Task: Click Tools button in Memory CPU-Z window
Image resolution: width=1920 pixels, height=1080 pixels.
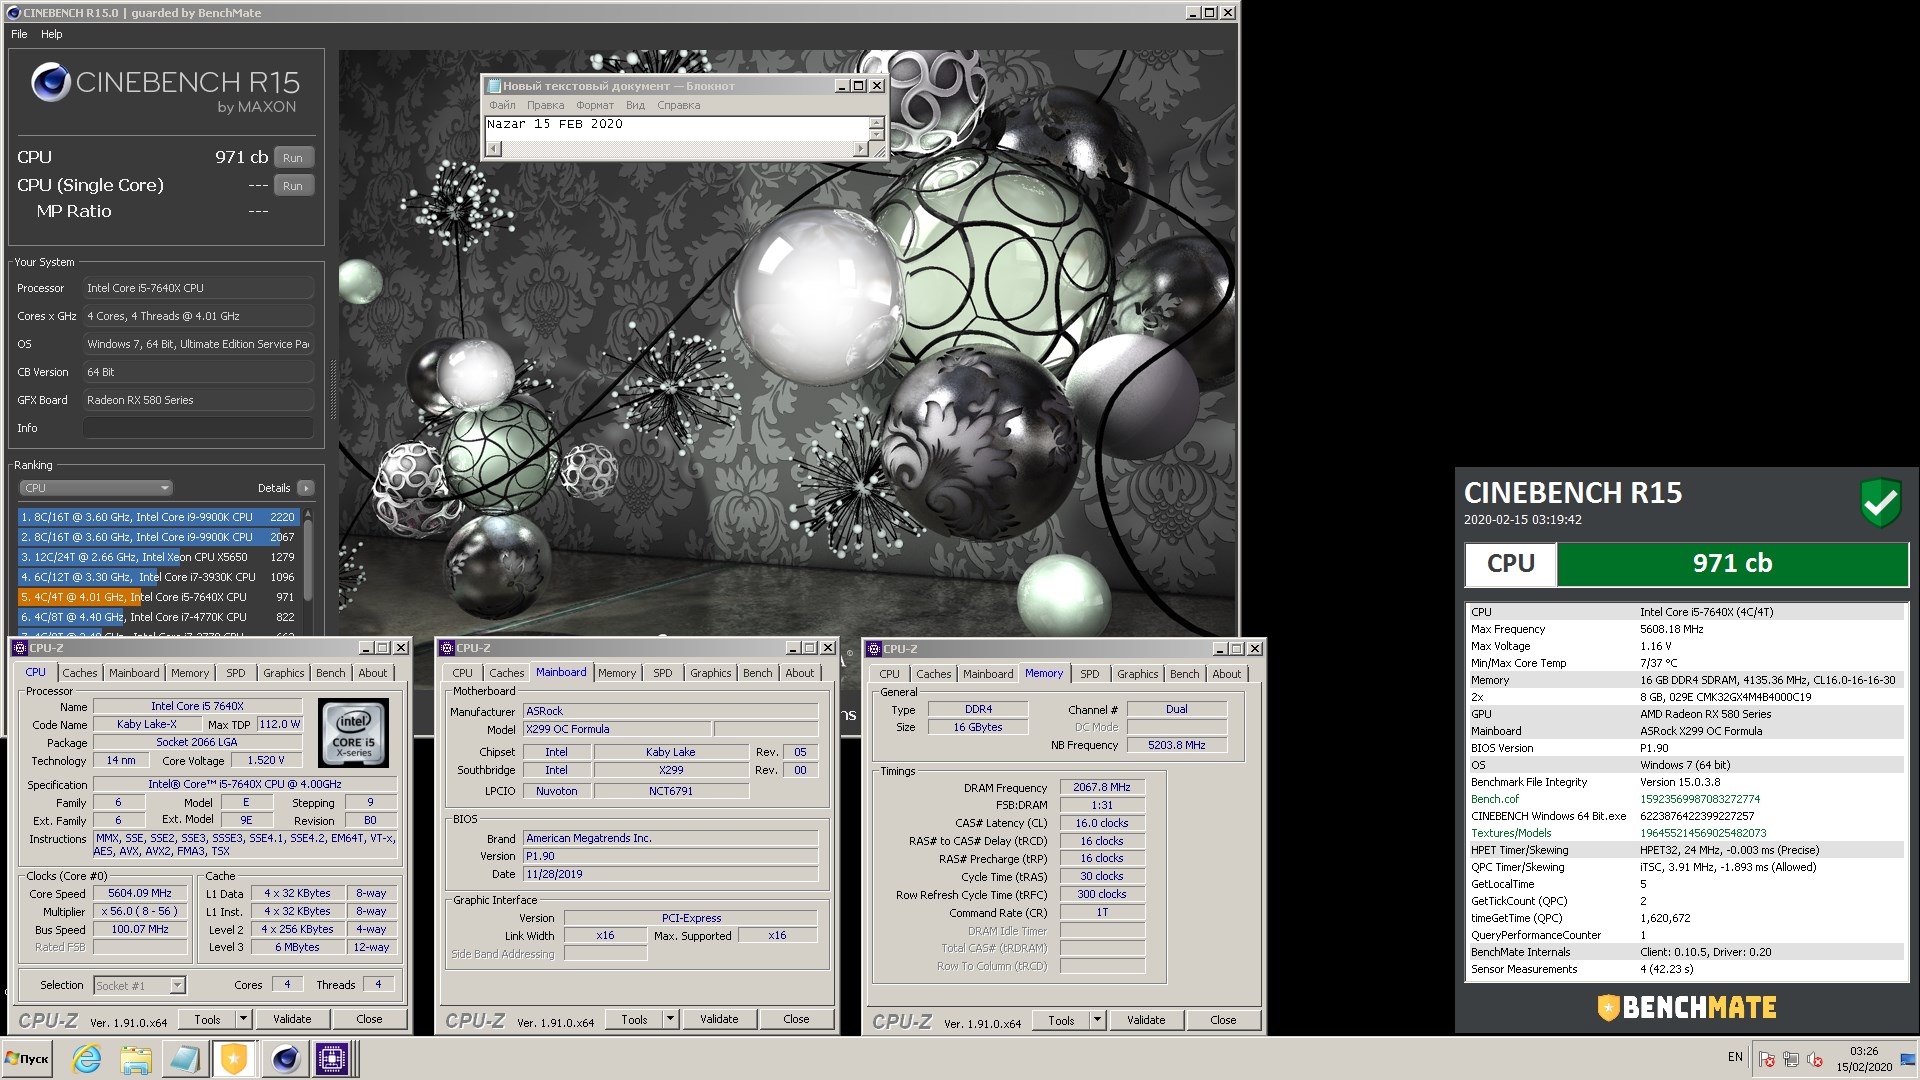Action: [1062, 1020]
